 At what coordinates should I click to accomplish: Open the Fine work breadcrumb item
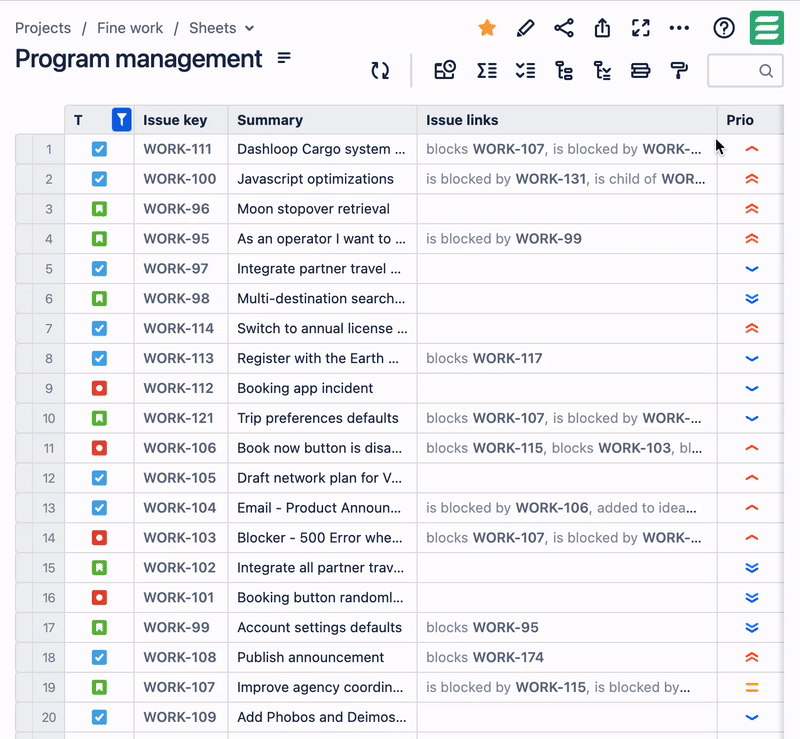coord(130,28)
